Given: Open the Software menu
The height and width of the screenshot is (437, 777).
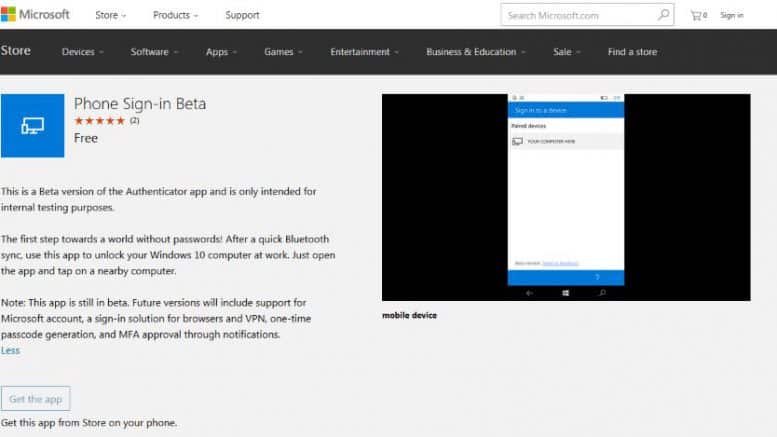Looking at the screenshot, I should [x=154, y=52].
